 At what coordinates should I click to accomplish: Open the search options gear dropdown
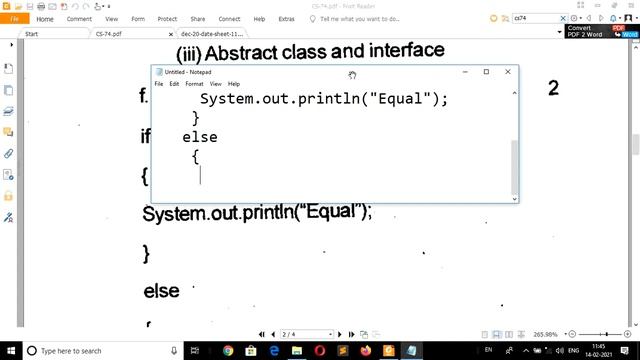point(576,18)
